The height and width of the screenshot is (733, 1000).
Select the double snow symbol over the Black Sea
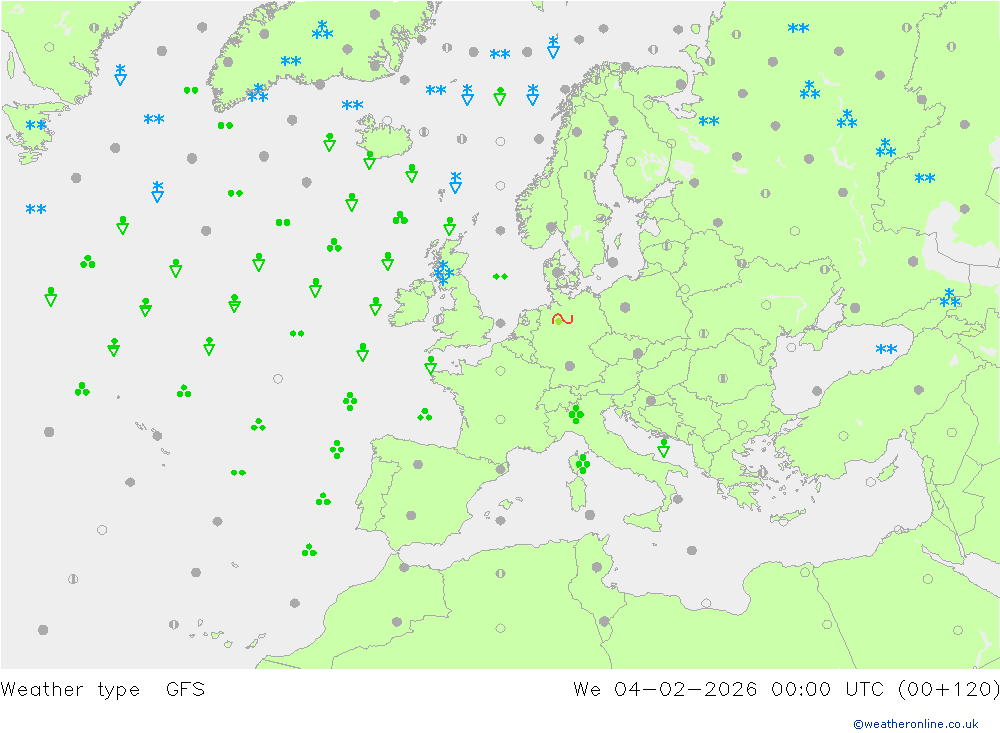(x=886, y=349)
